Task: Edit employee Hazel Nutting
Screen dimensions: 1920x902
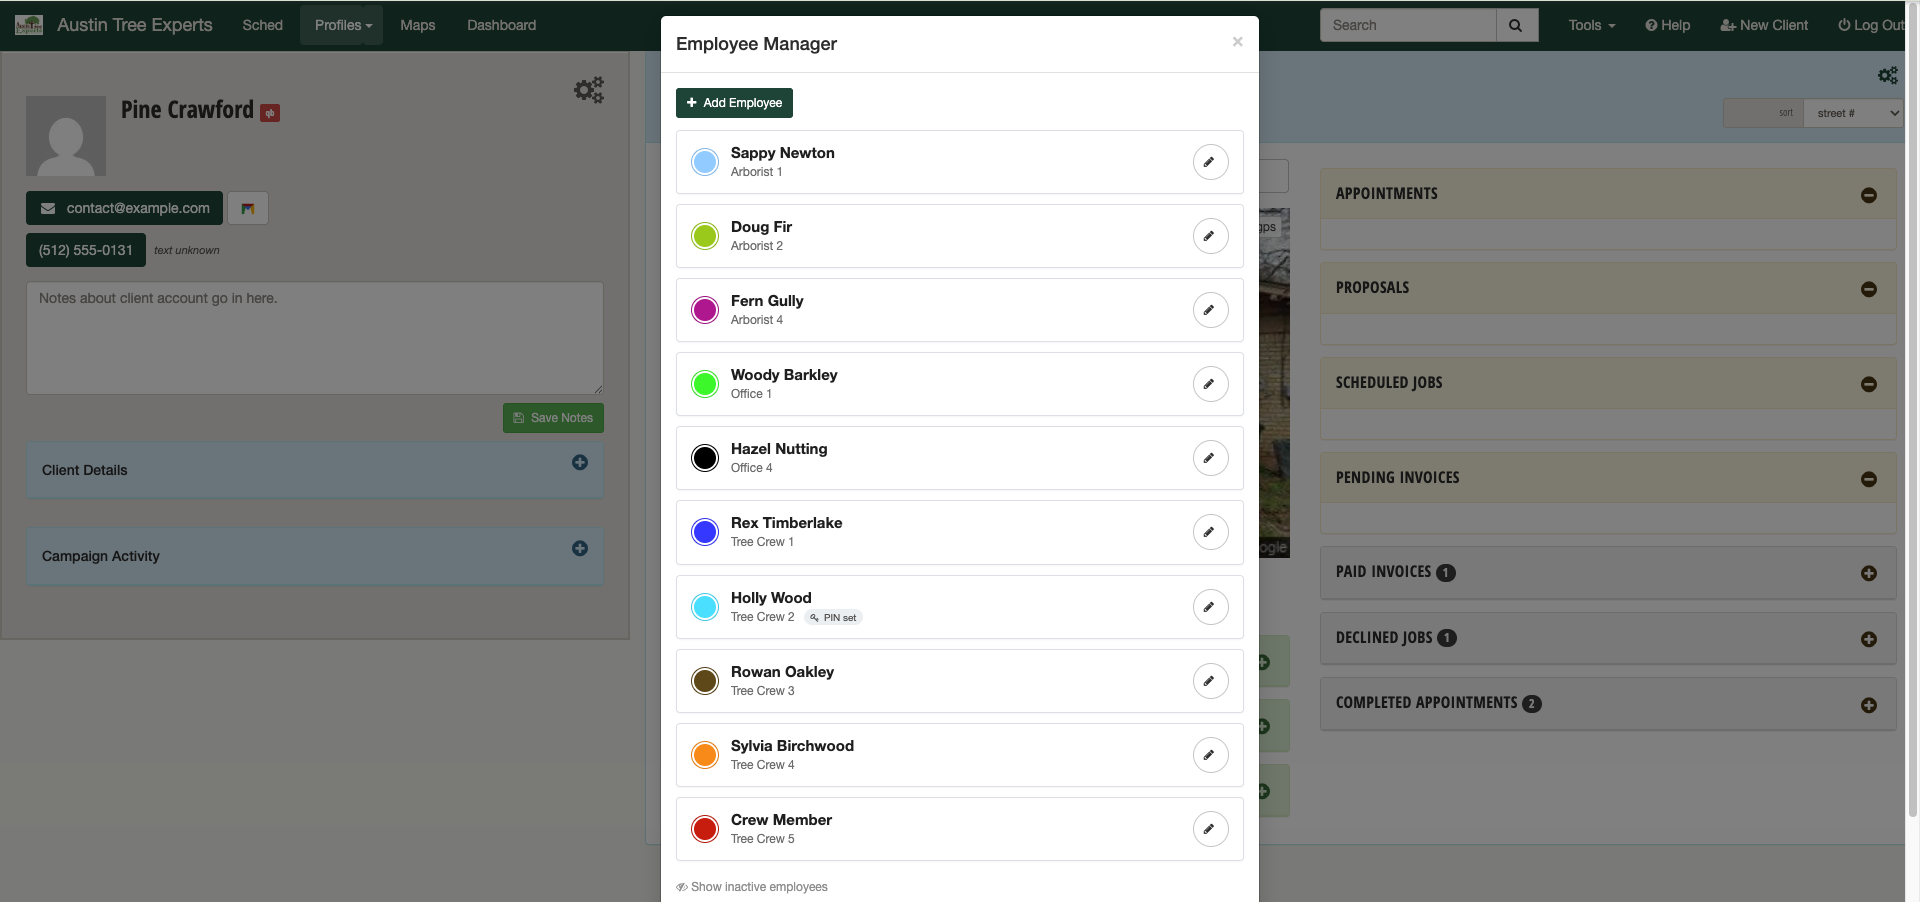Action: pyautogui.click(x=1210, y=458)
